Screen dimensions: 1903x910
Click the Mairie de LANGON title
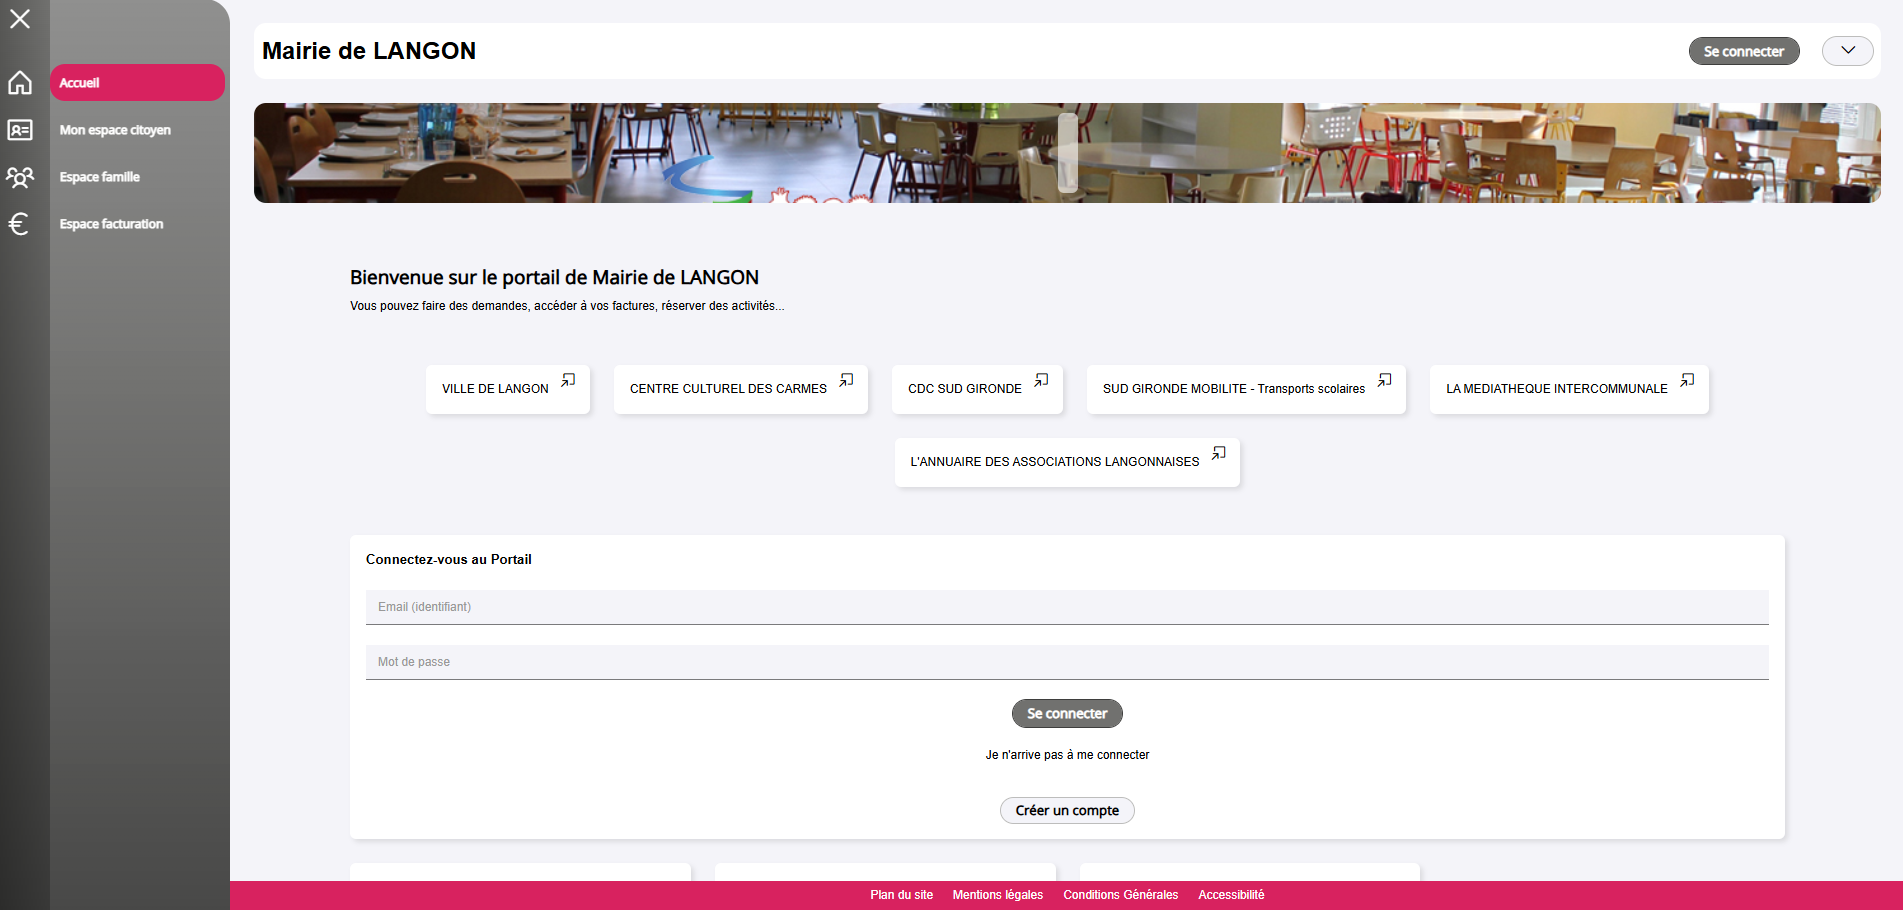click(x=369, y=51)
